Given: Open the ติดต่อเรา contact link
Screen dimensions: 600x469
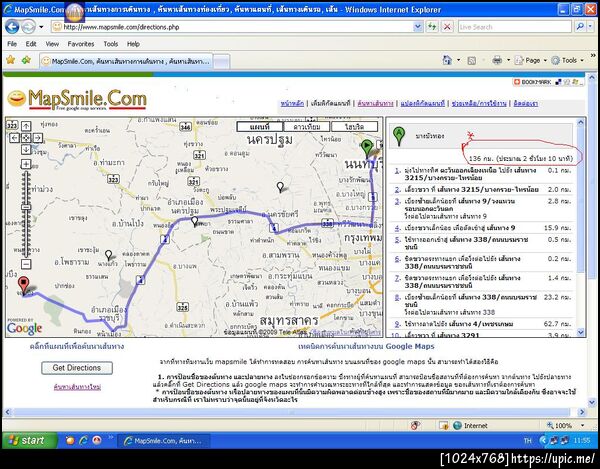Looking at the screenshot, I should point(525,104).
